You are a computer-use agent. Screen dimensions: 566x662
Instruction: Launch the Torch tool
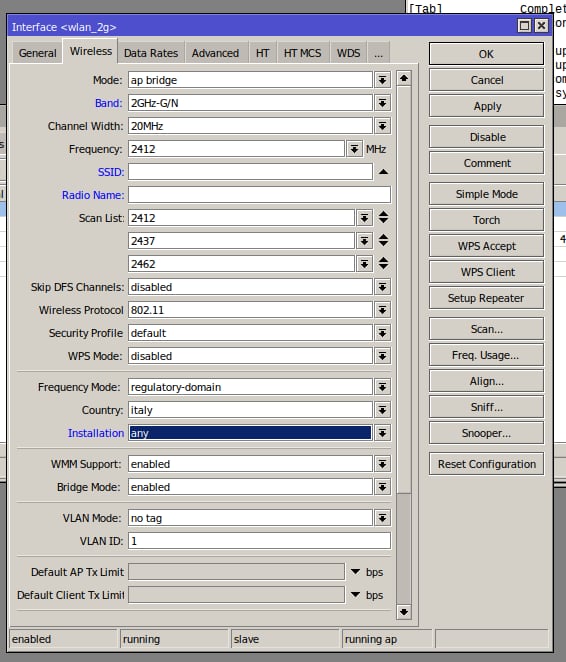(486, 220)
